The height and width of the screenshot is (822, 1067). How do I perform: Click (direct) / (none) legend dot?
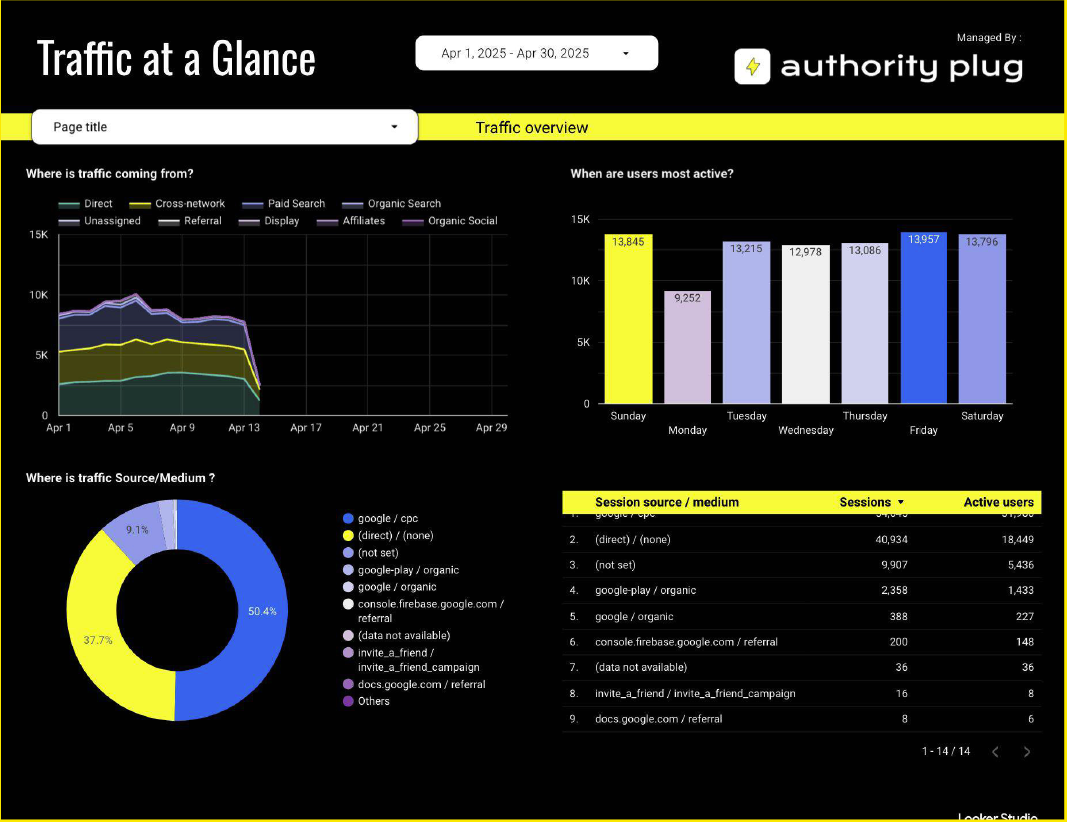coord(348,535)
